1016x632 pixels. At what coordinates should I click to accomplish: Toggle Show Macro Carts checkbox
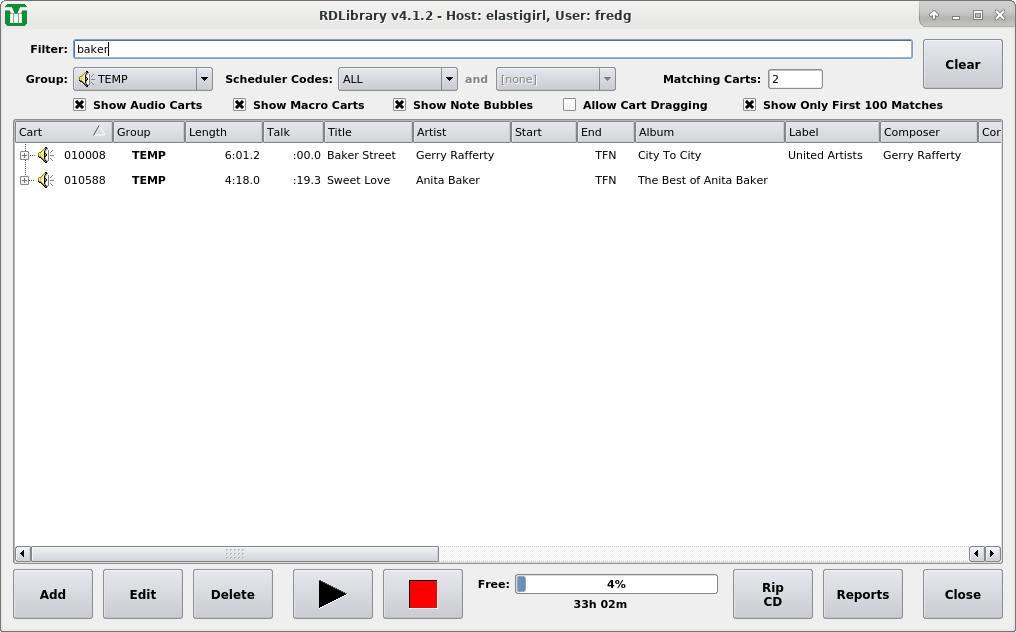[x=240, y=105]
